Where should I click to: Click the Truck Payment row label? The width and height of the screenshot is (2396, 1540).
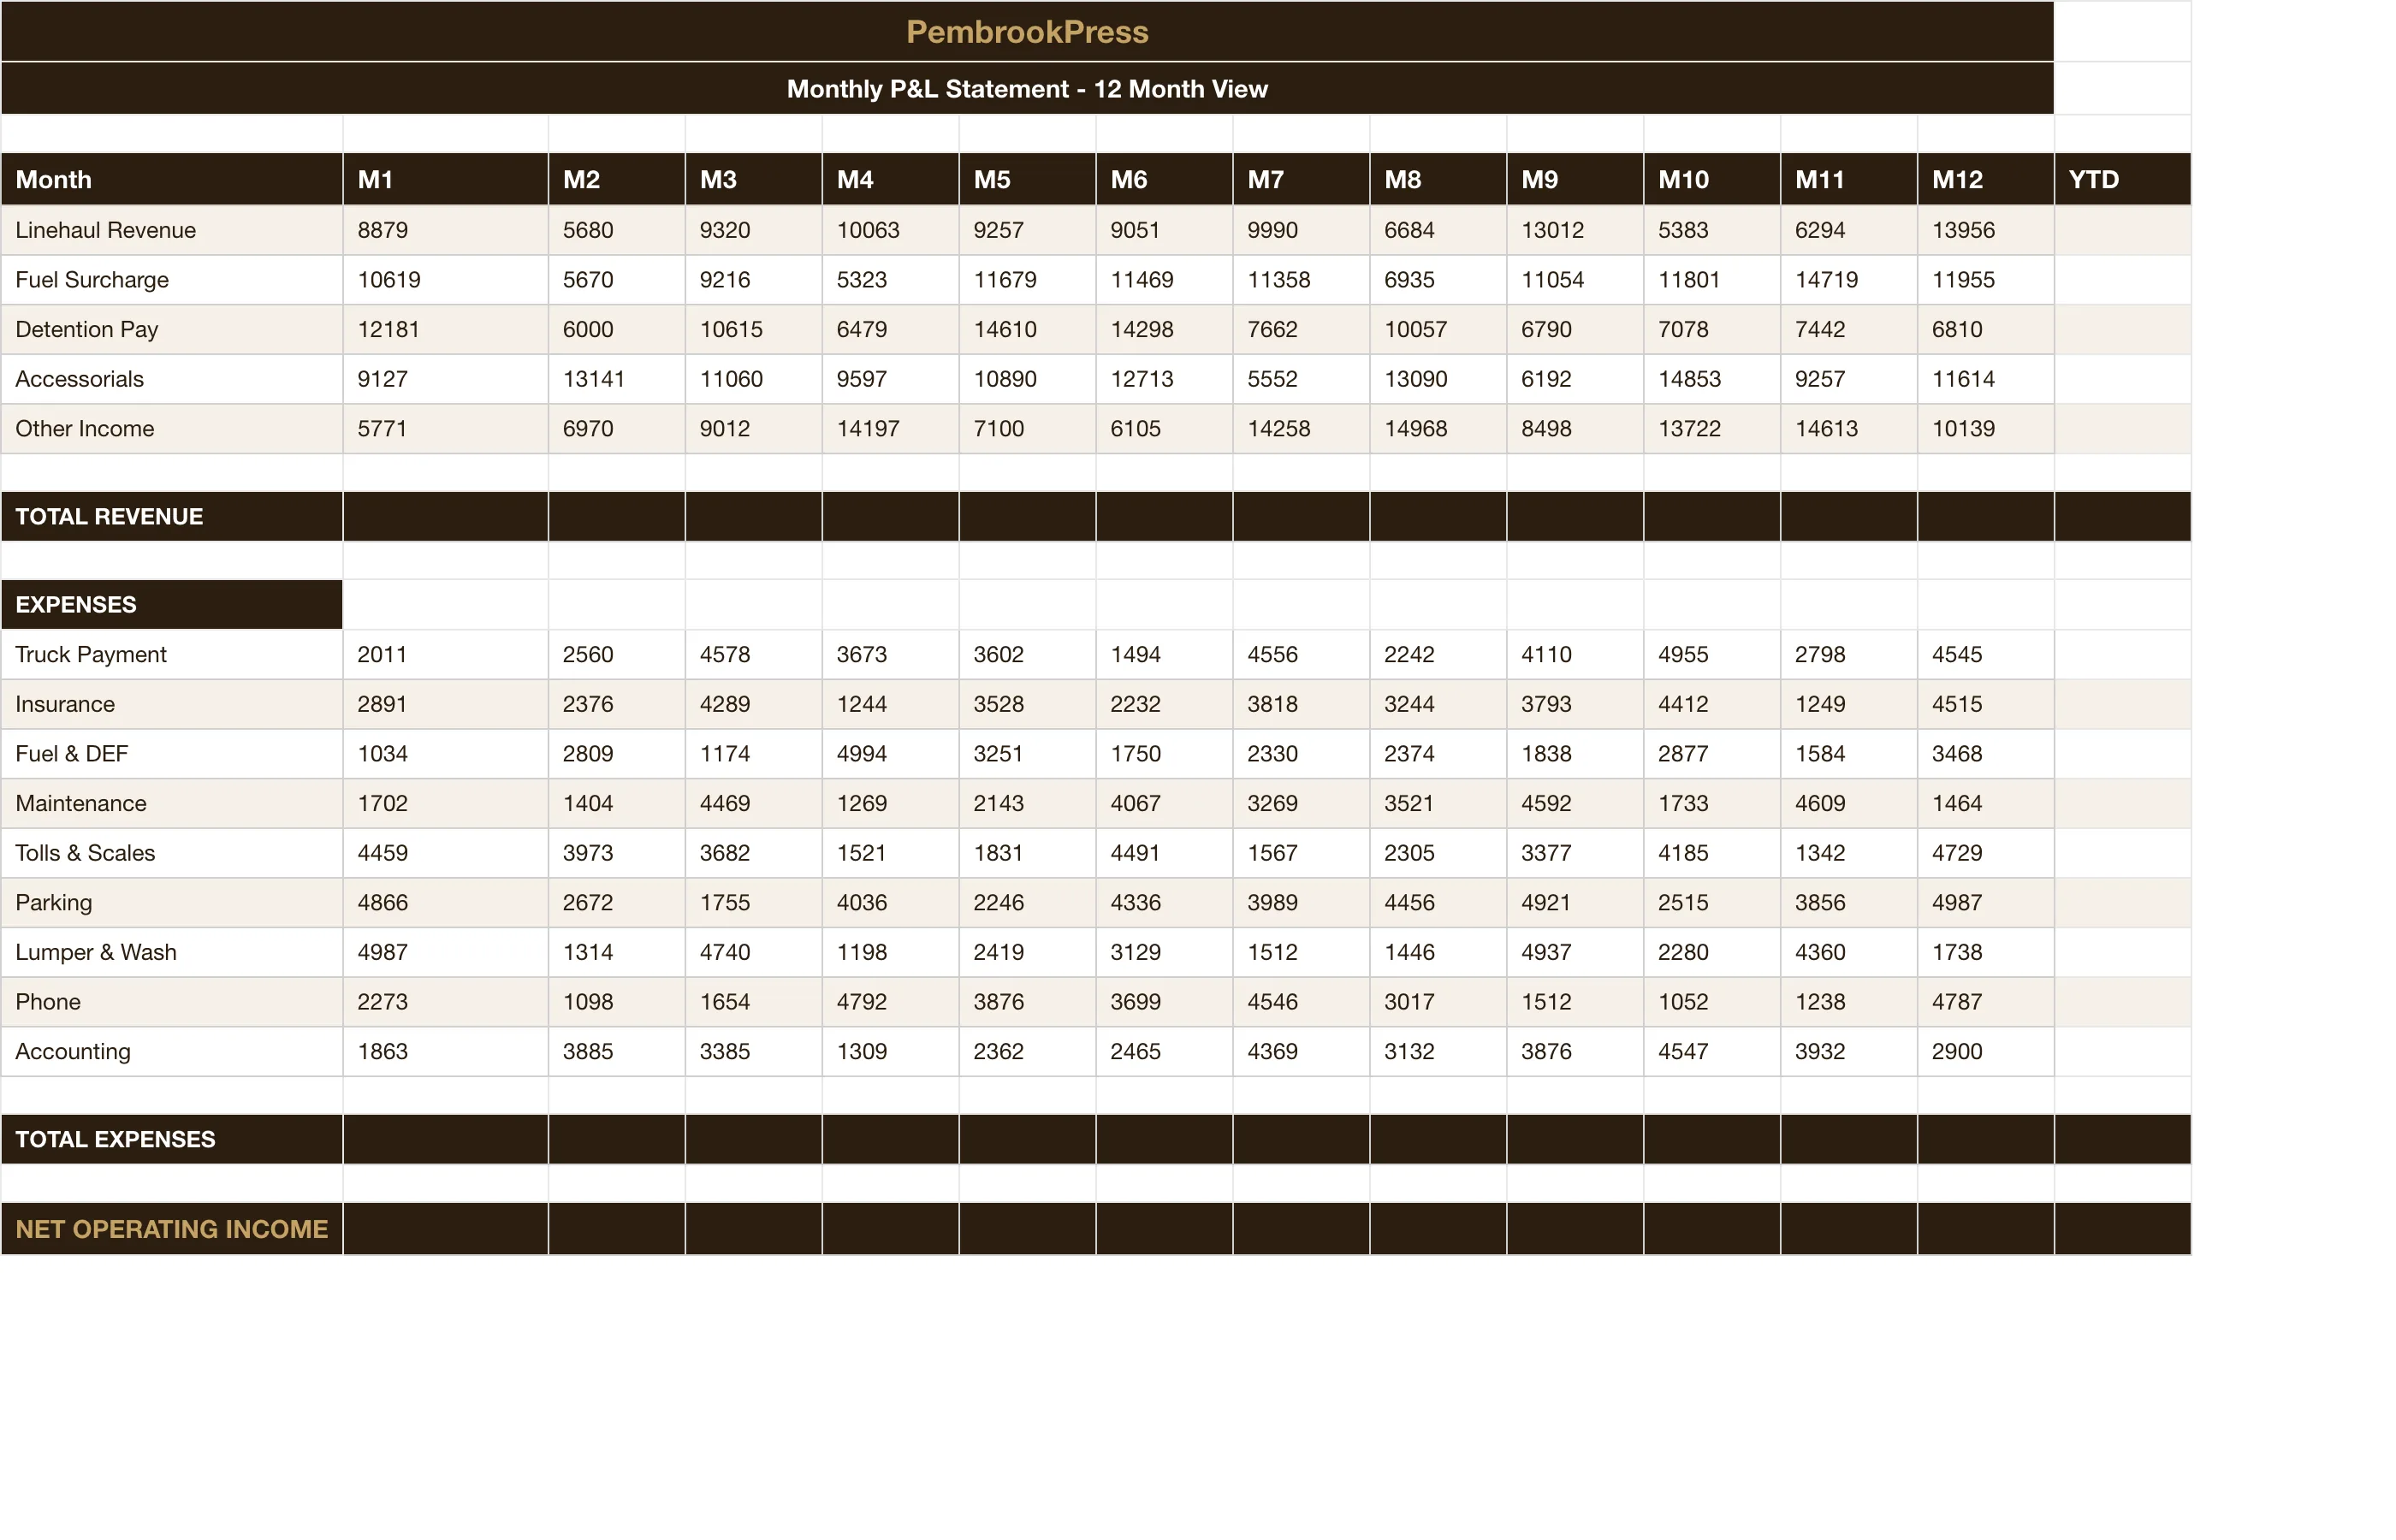[172, 654]
